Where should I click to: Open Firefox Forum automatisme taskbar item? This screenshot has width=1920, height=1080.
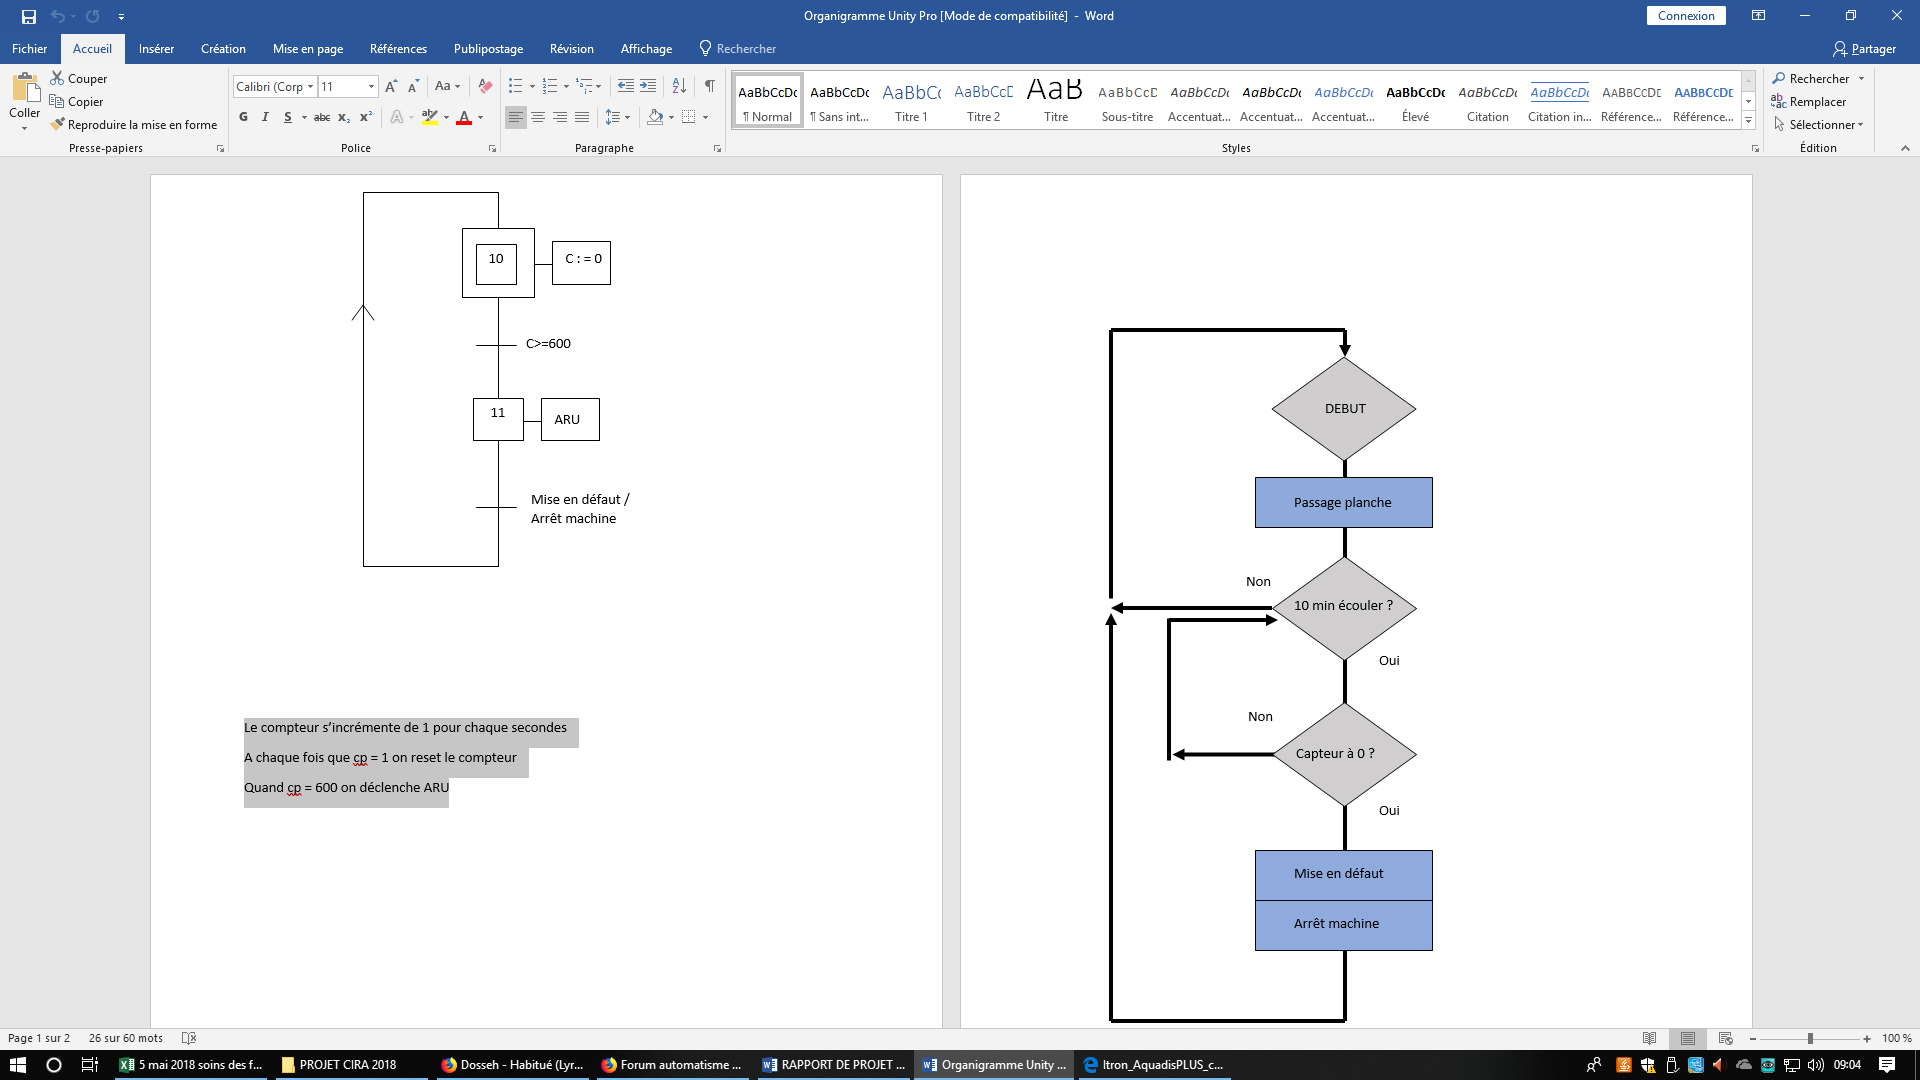click(672, 1065)
